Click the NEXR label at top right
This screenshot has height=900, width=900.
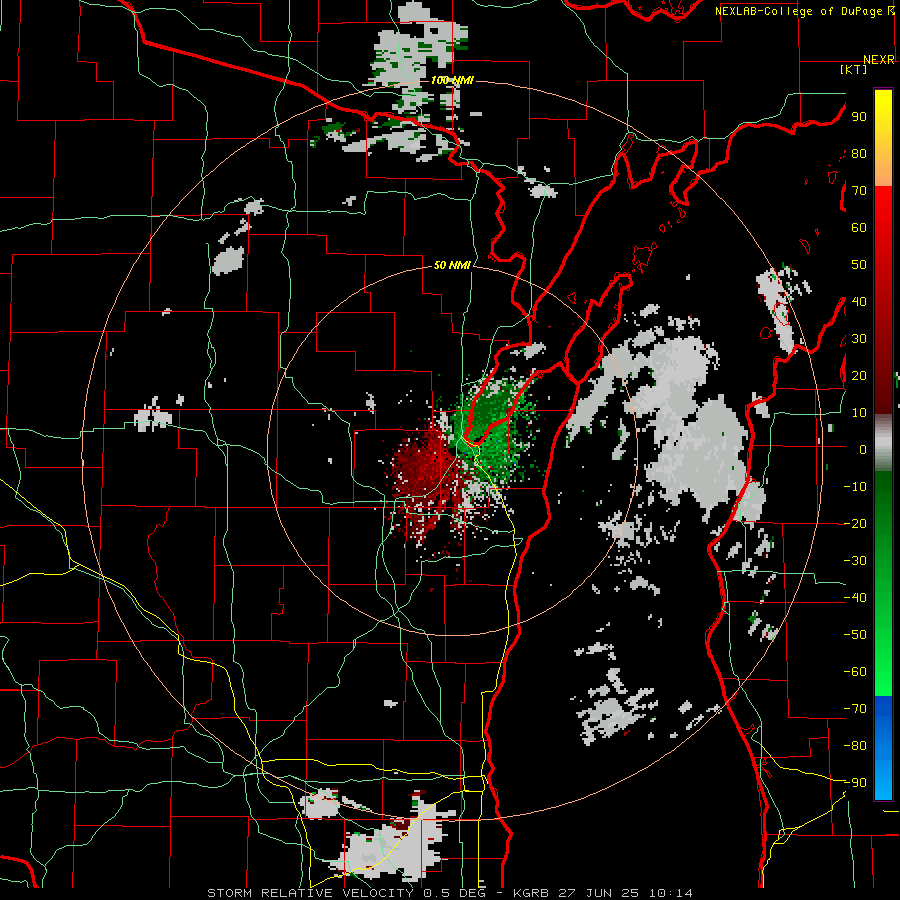(879, 60)
